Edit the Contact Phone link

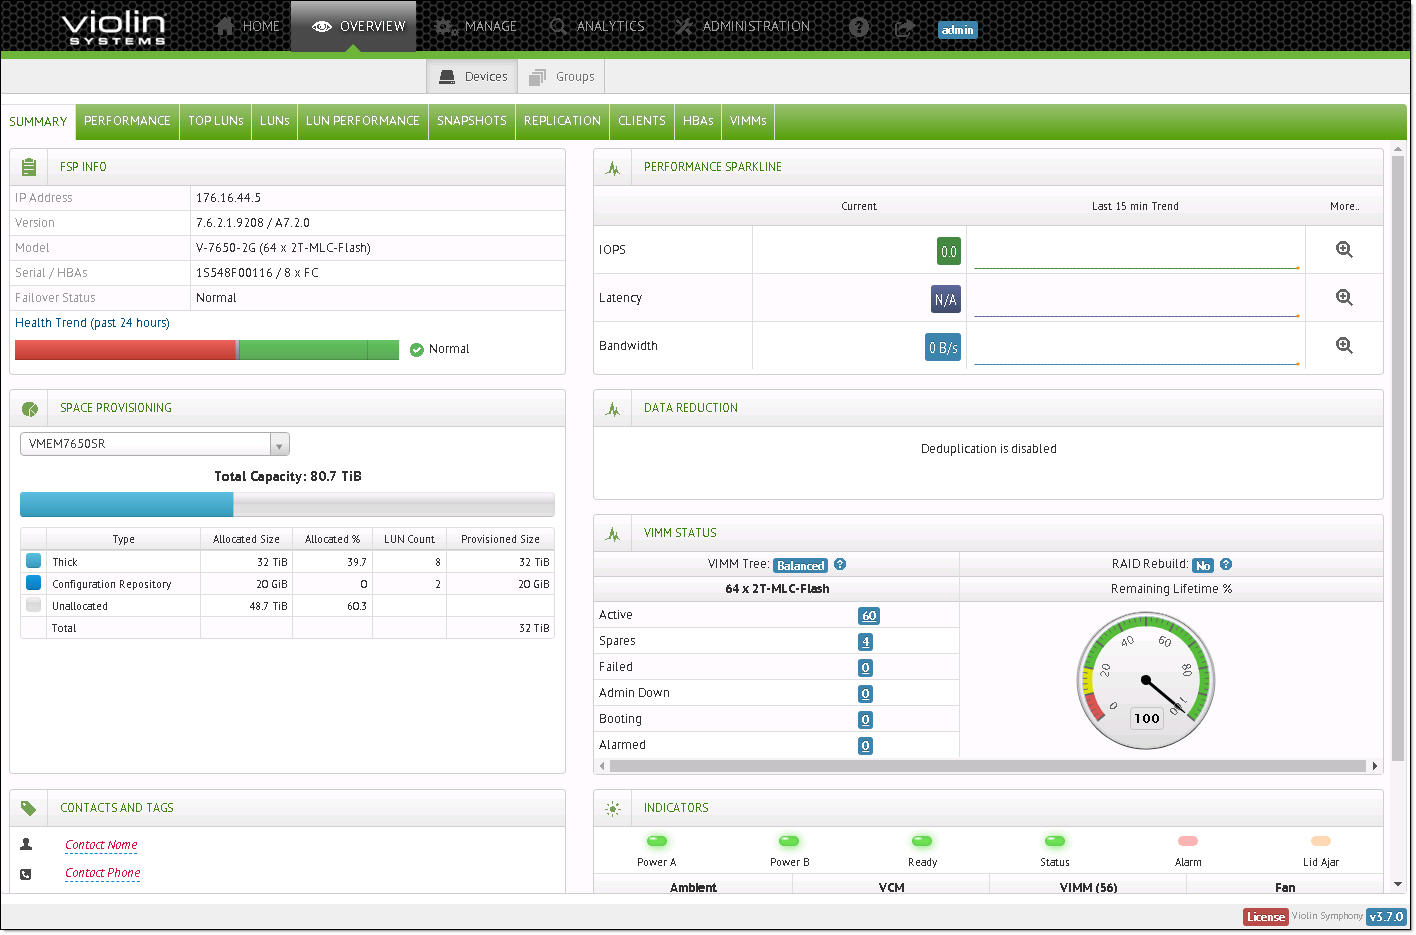coord(102,873)
